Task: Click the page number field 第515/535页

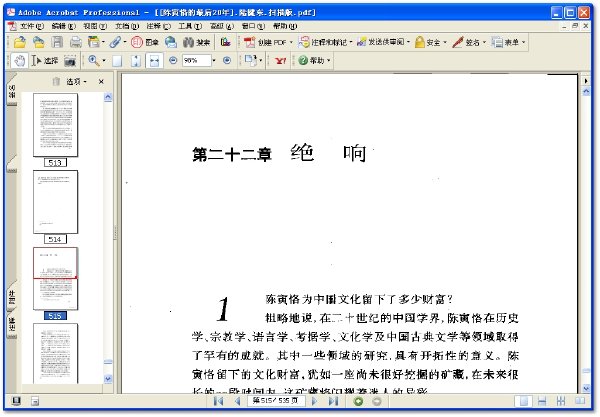Action: (276, 401)
